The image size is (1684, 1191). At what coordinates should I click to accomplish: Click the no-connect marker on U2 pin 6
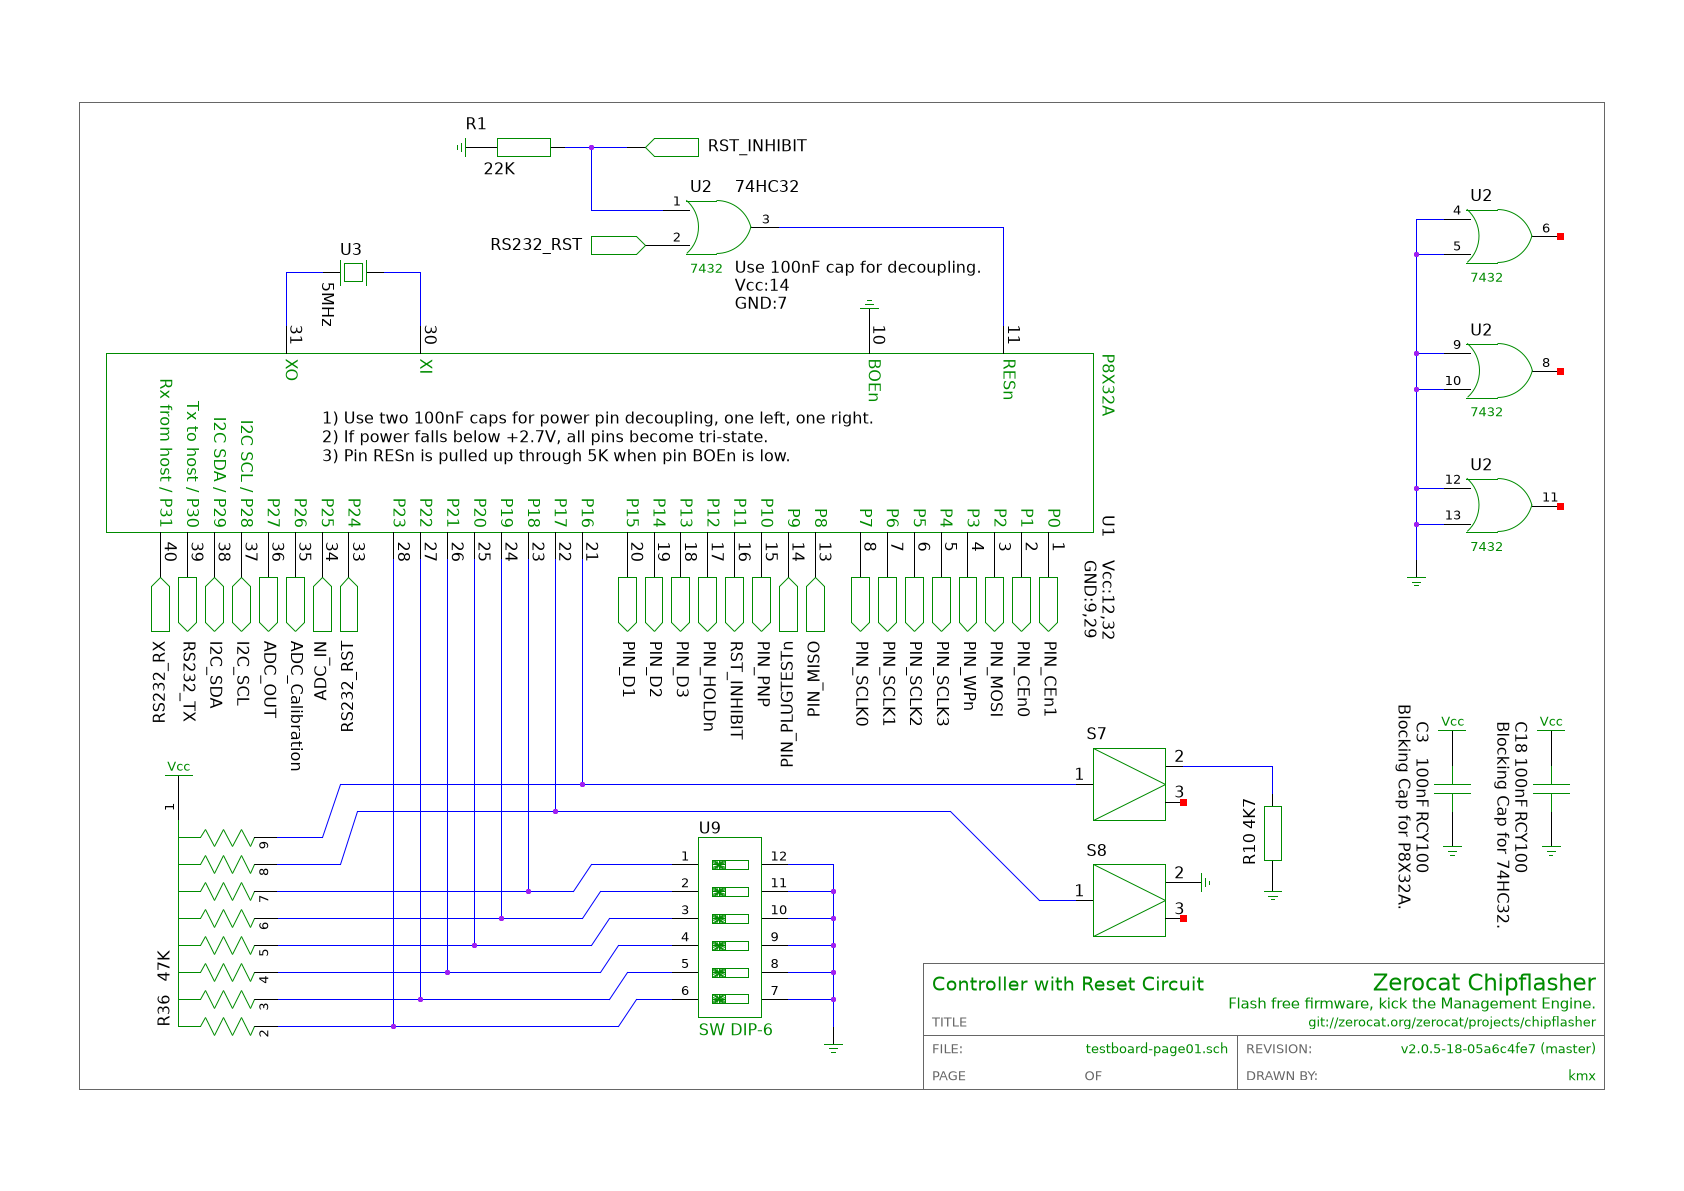1560,237
